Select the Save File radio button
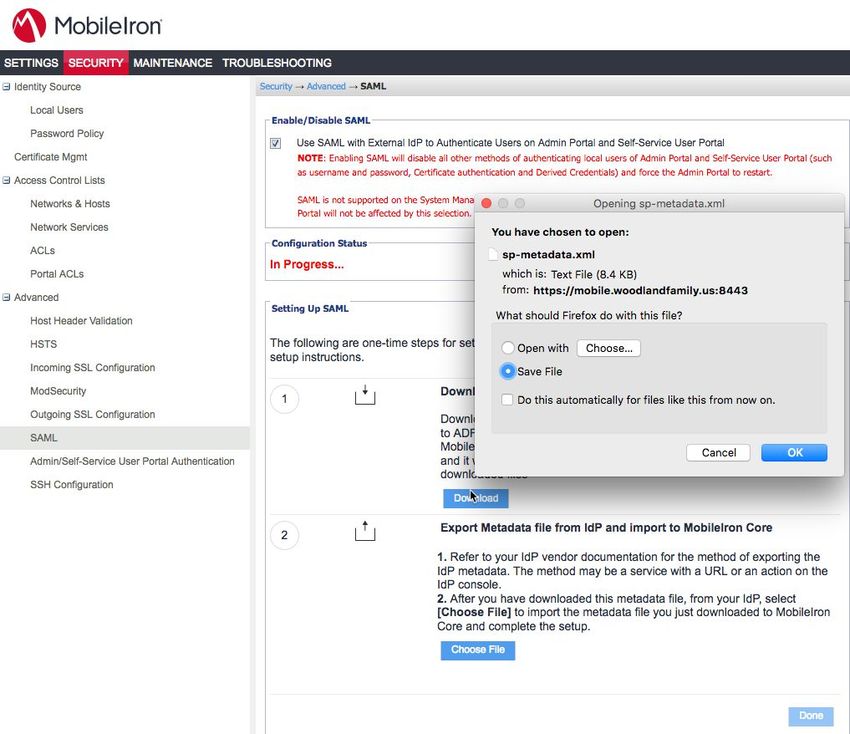The height and width of the screenshot is (734, 850). coord(507,371)
